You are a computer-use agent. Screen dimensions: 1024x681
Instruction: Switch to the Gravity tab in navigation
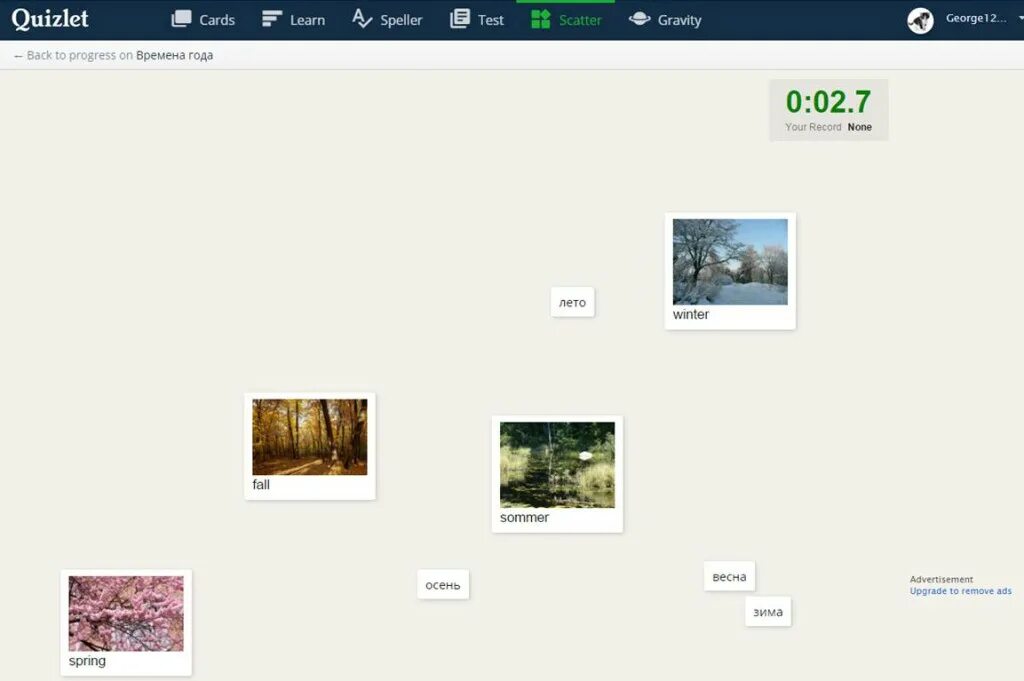coord(666,18)
